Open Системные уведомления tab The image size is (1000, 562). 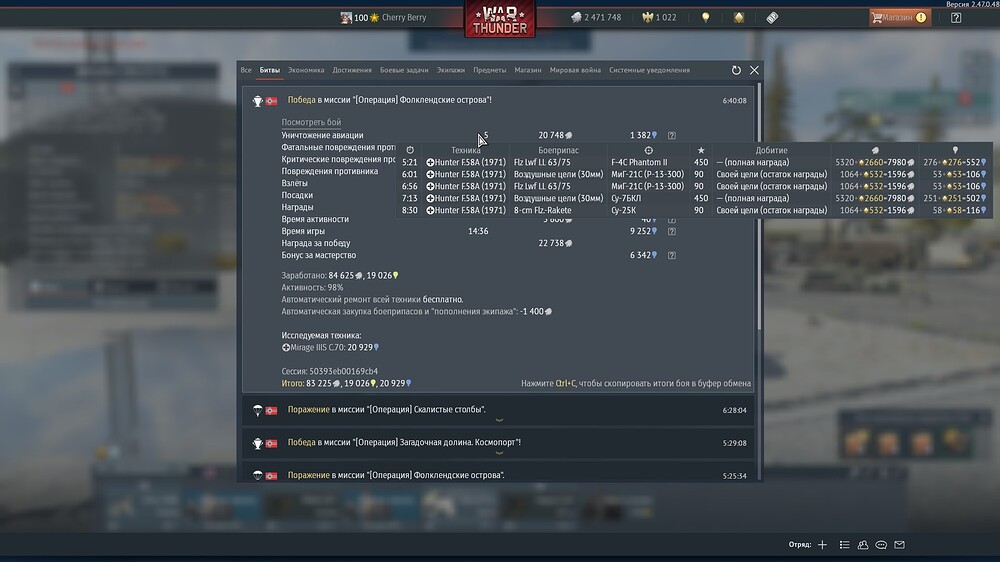tap(649, 70)
